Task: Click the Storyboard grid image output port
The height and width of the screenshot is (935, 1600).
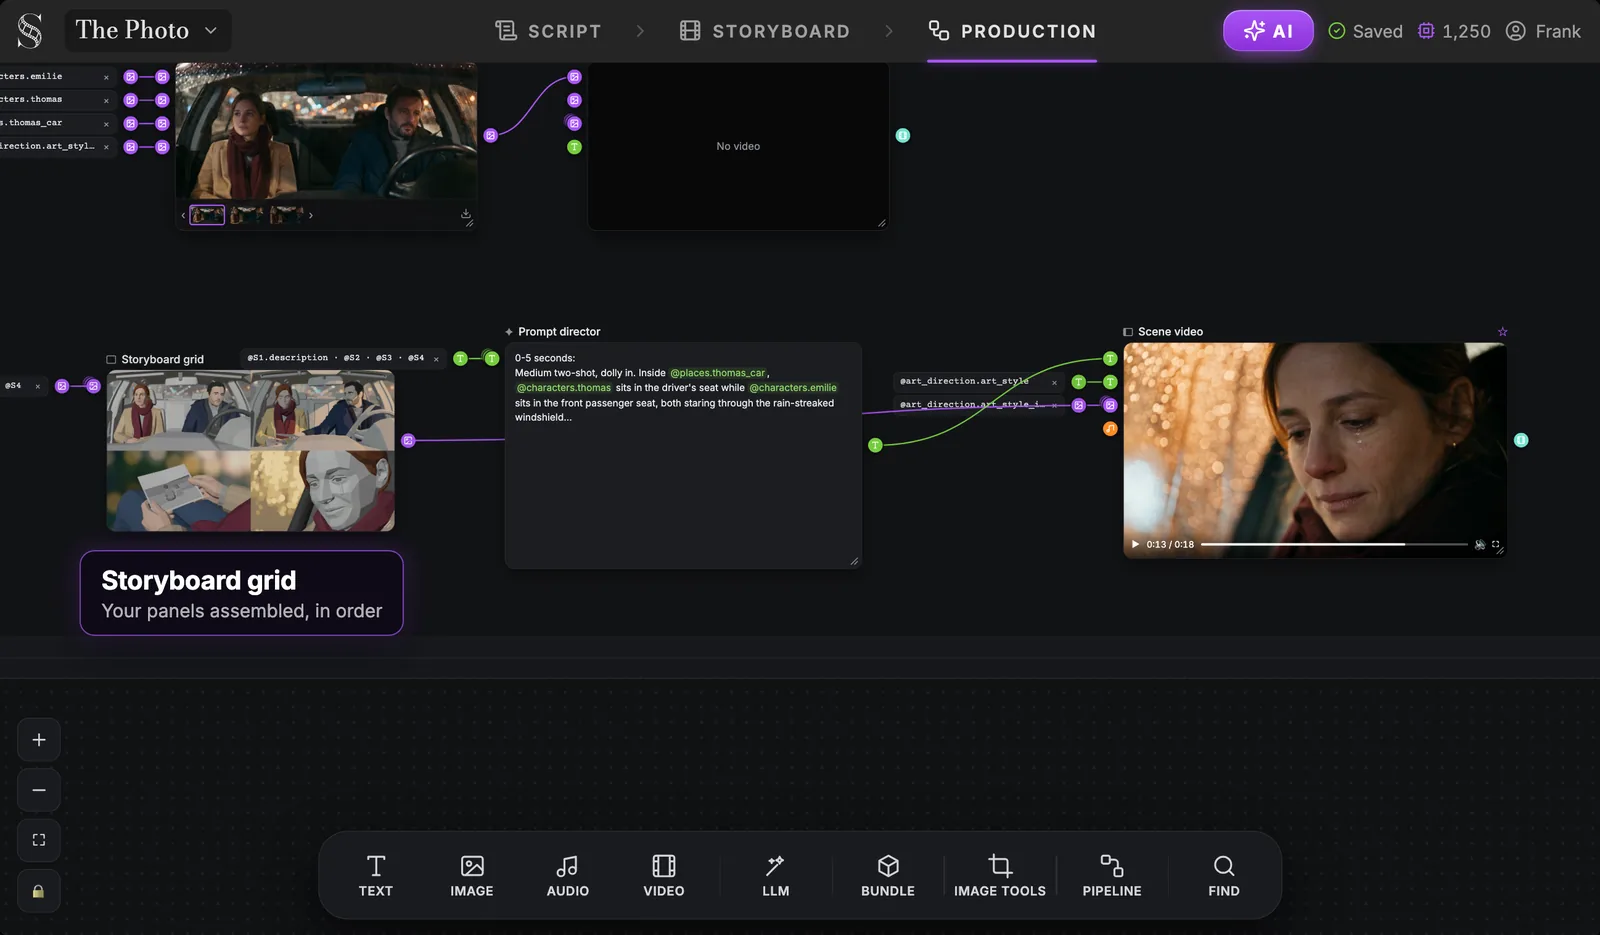Action: tap(408, 440)
